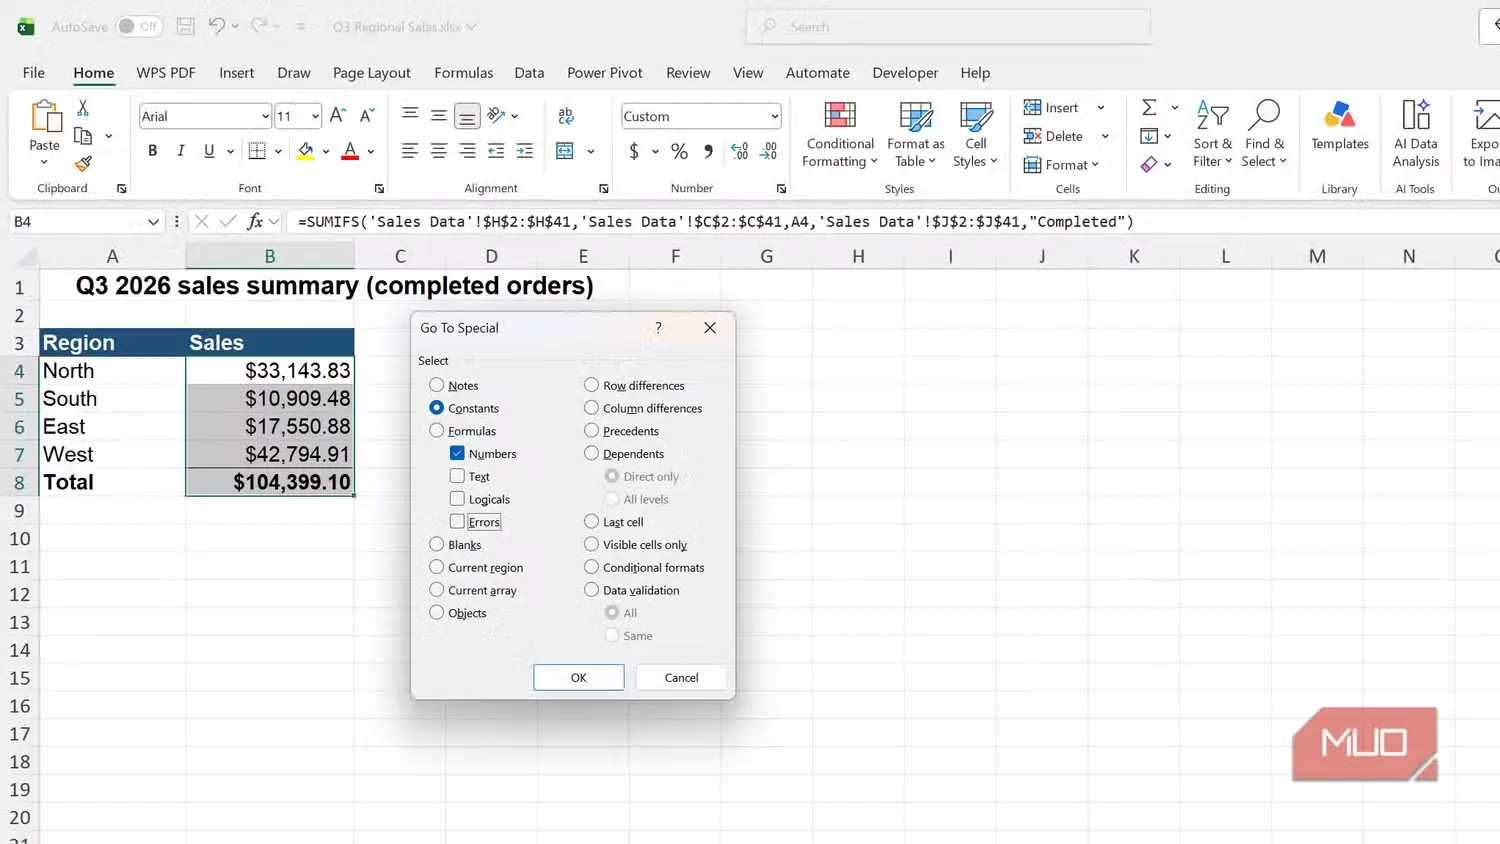Apply Accounting dollar format
This screenshot has width=1500, height=844.
pos(633,151)
